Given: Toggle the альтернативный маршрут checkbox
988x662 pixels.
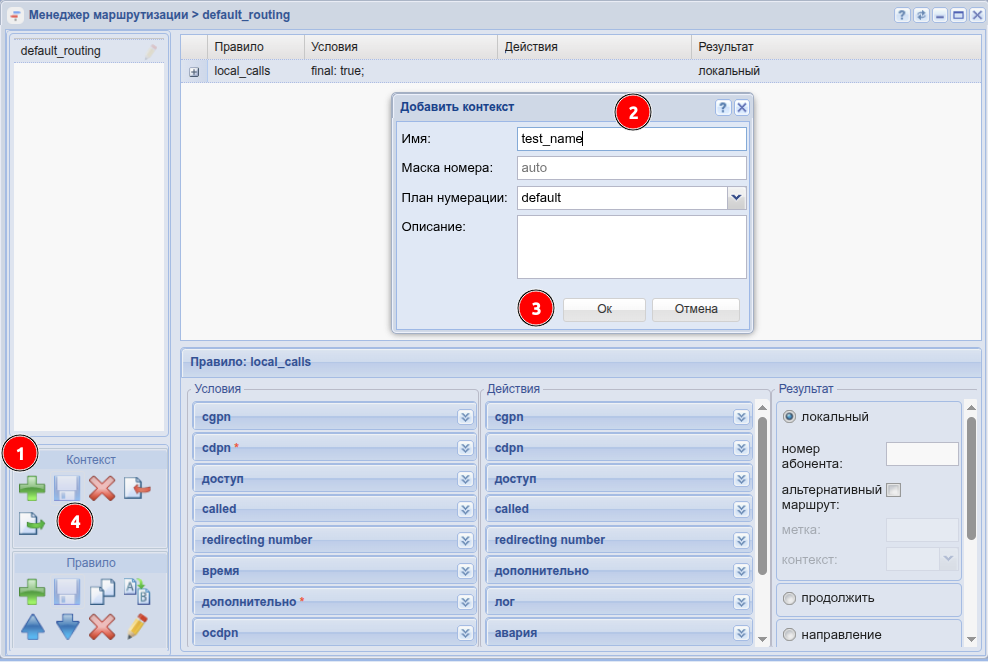Looking at the screenshot, I should point(893,489).
